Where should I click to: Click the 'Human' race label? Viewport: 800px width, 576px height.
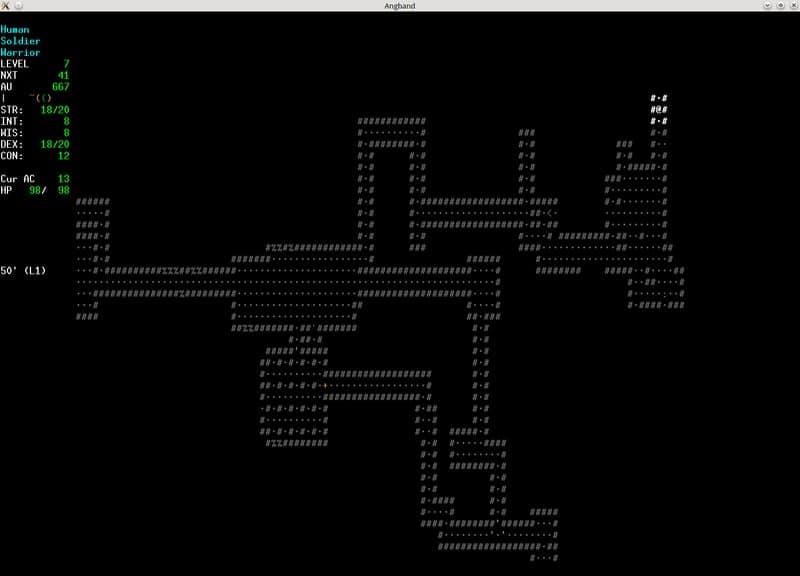pos(15,30)
